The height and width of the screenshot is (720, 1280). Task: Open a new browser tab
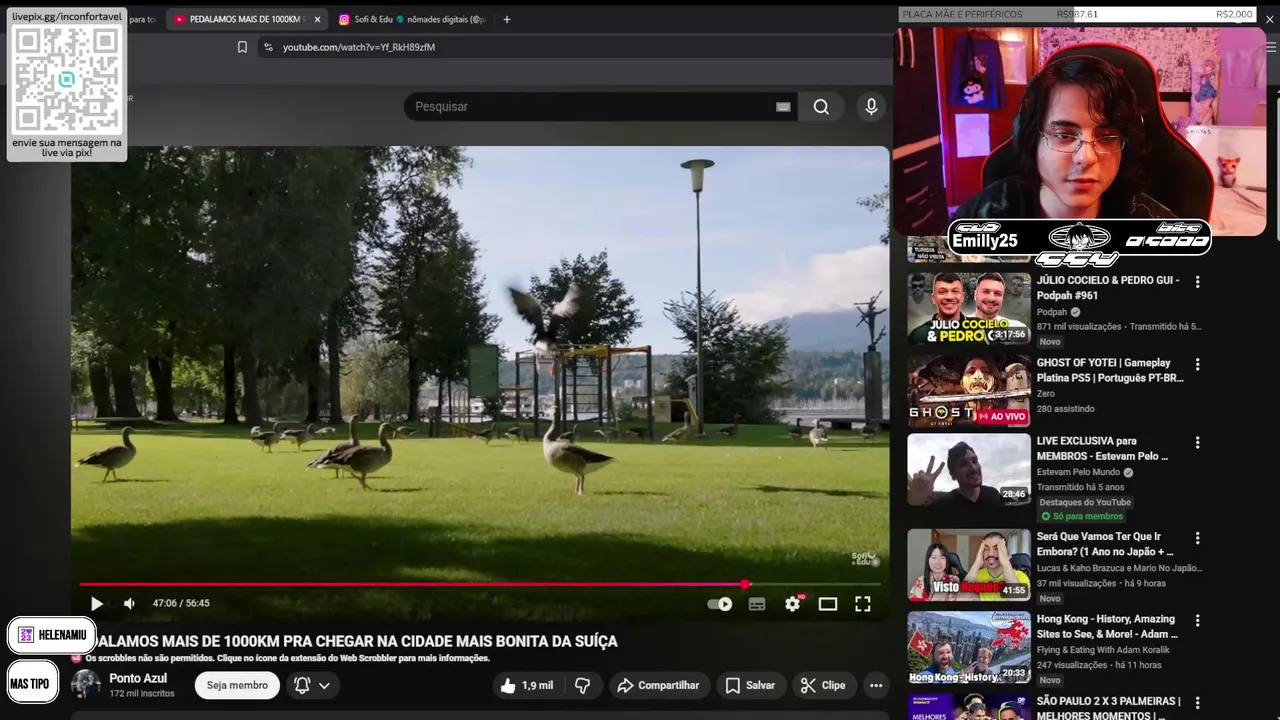point(507,19)
